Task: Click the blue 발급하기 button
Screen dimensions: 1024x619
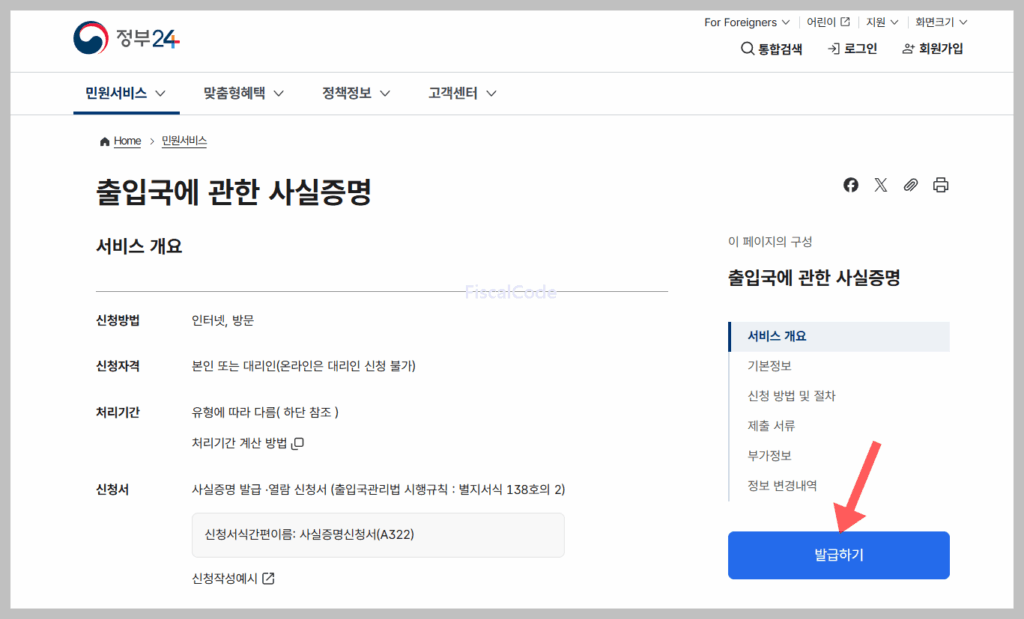Action: [x=838, y=556]
